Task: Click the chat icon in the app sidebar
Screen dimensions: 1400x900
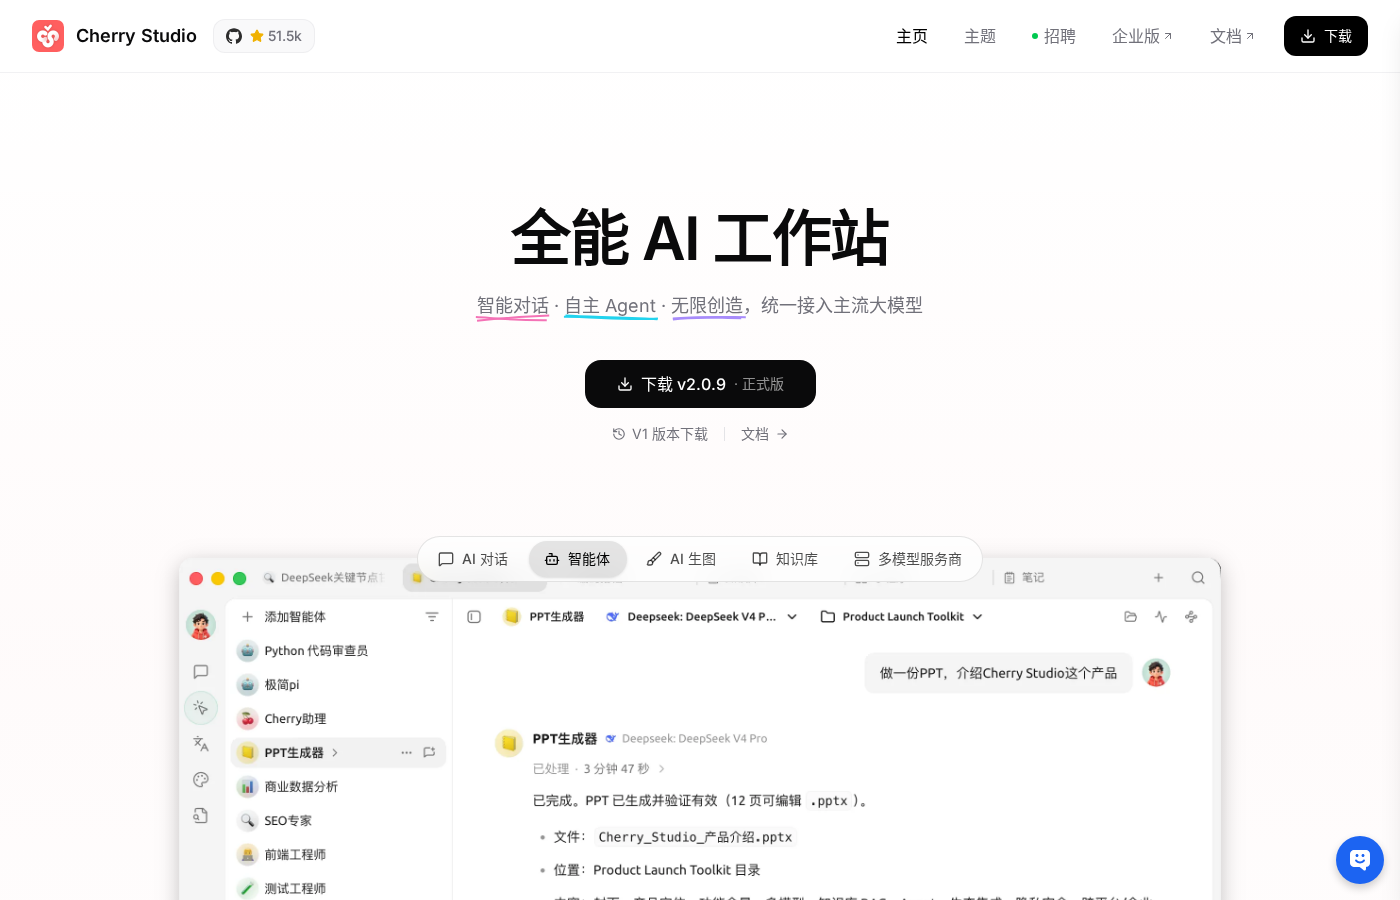Action: [x=201, y=672]
